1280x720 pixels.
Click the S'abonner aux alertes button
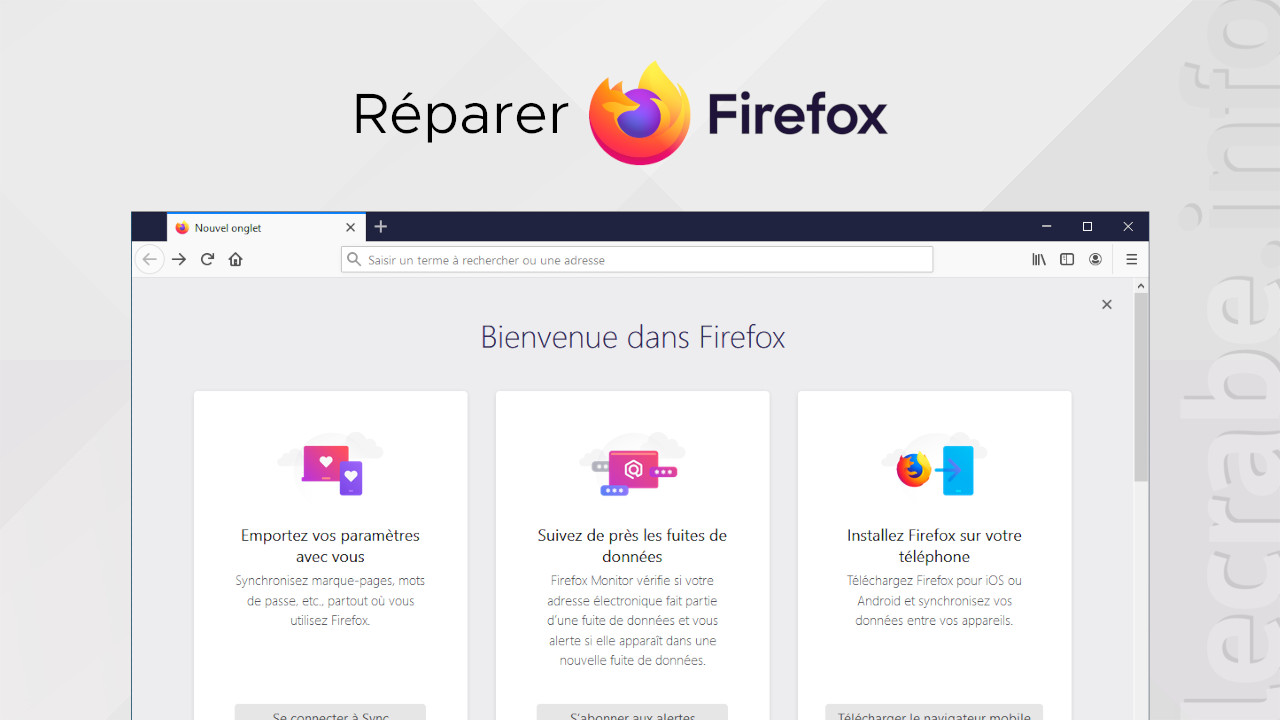pyautogui.click(x=632, y=712)
